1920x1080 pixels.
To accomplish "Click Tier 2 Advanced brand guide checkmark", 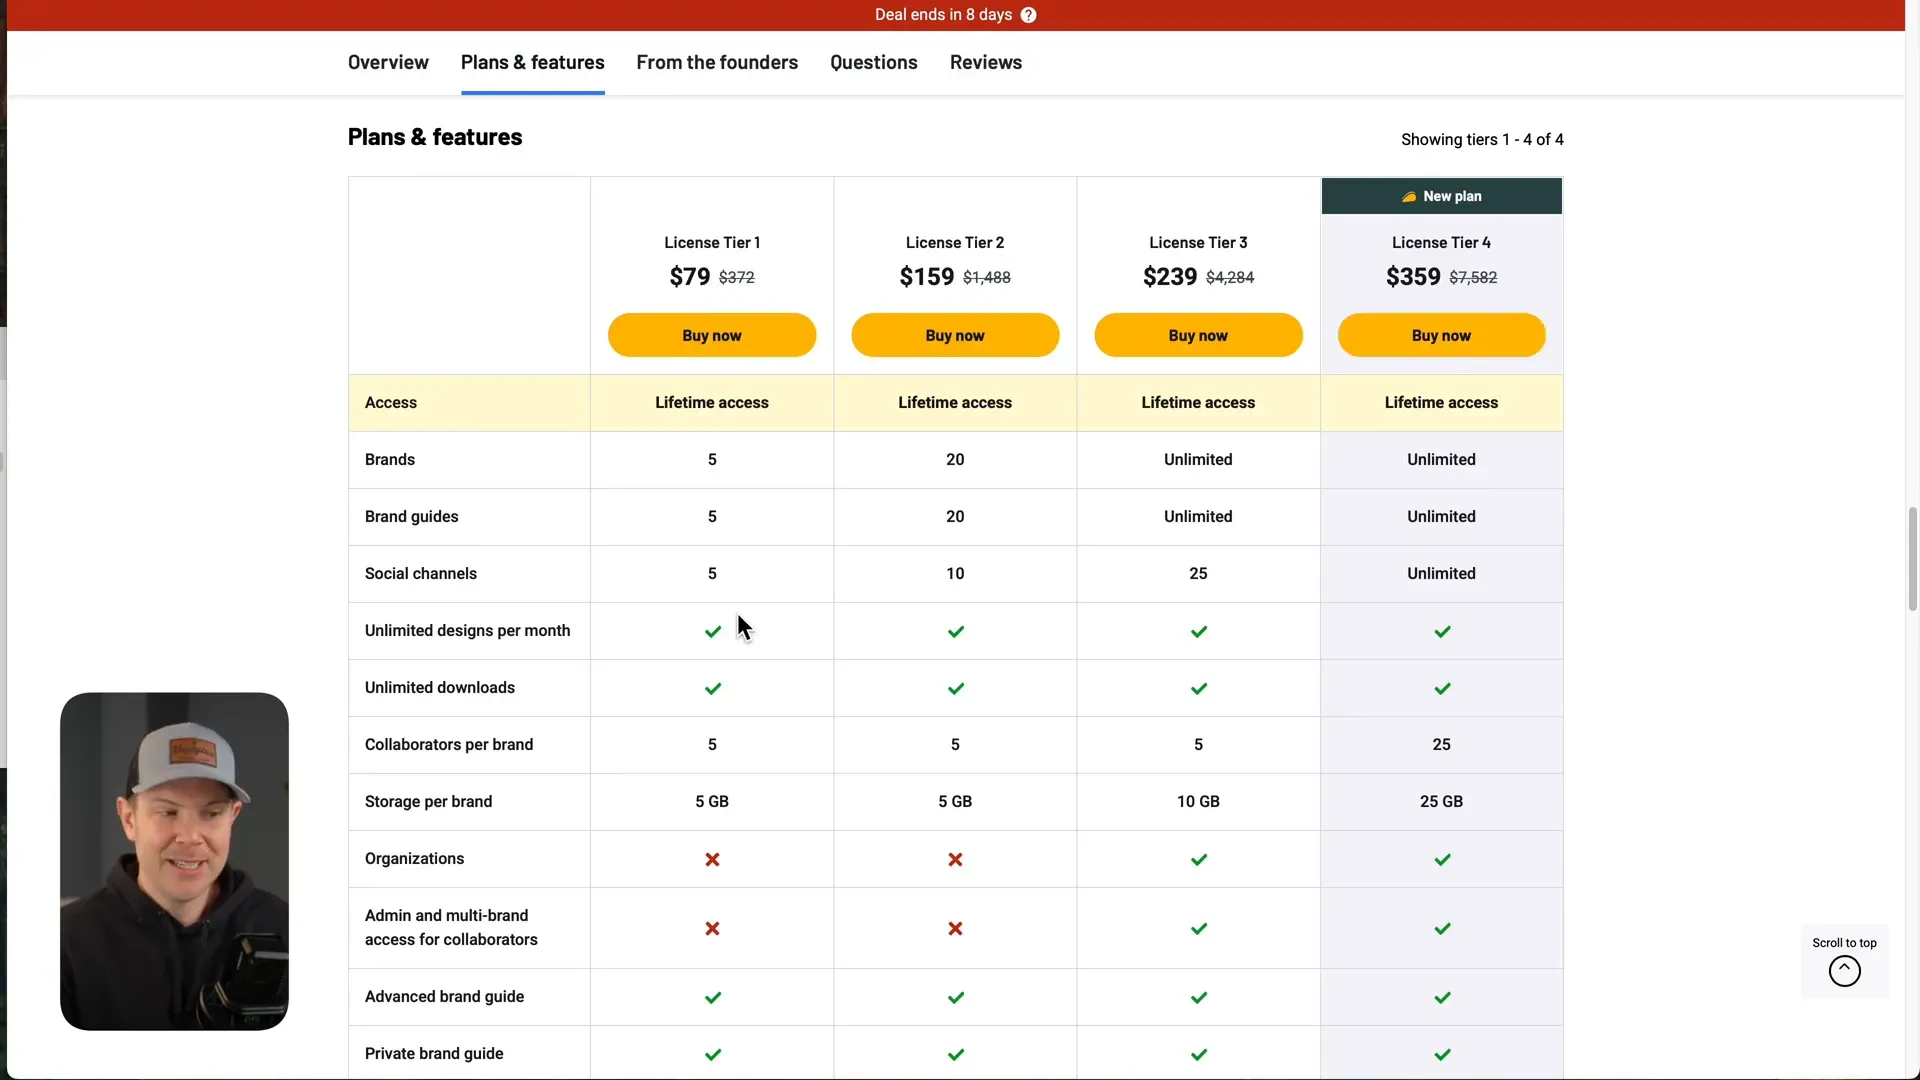I will click(x=955, y=998).
